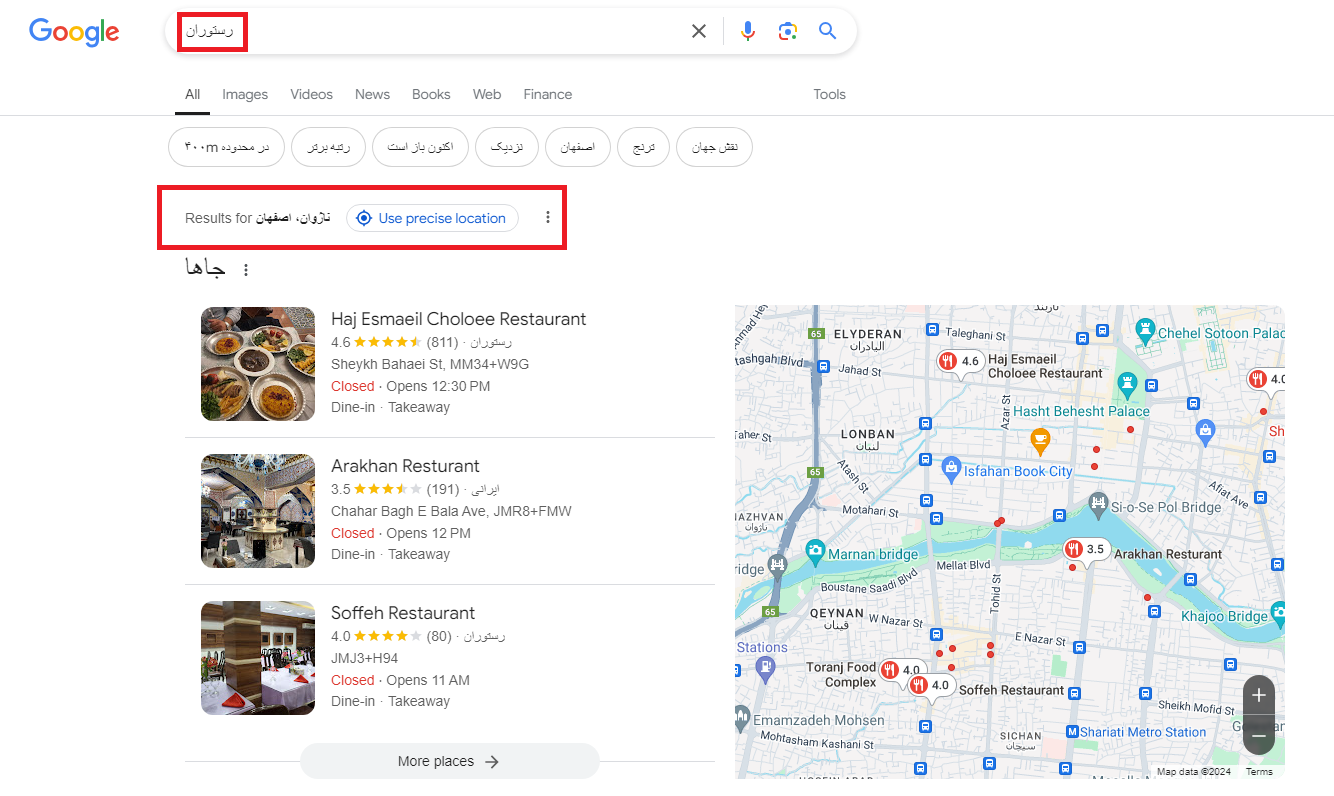This screenshot has height=796, width=1334.
Task: Toggle the 'در محدوده ۴۰۰m' filter chip
Action: [x=226, y=147]
